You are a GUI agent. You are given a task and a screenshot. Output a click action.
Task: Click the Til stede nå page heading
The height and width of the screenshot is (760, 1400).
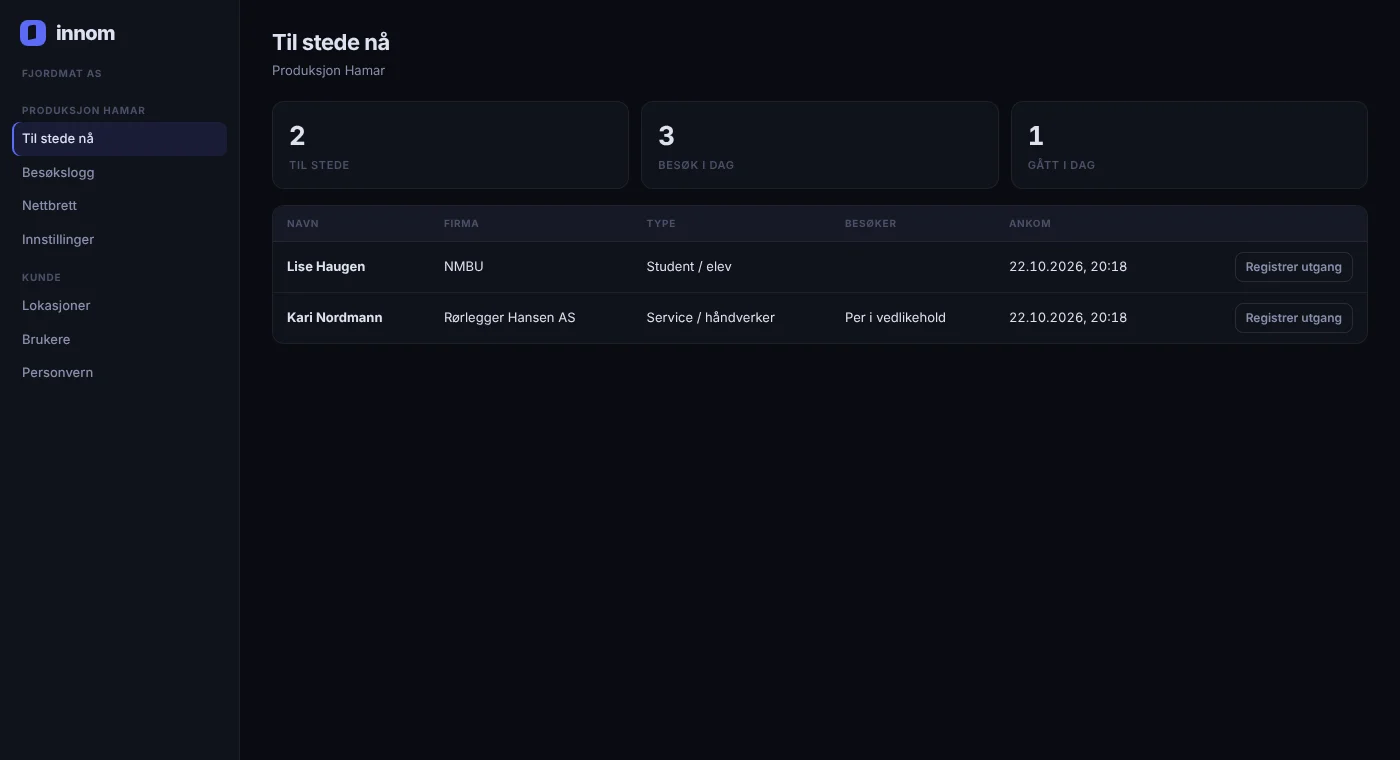pyautogui.click(x=331, y=42)
